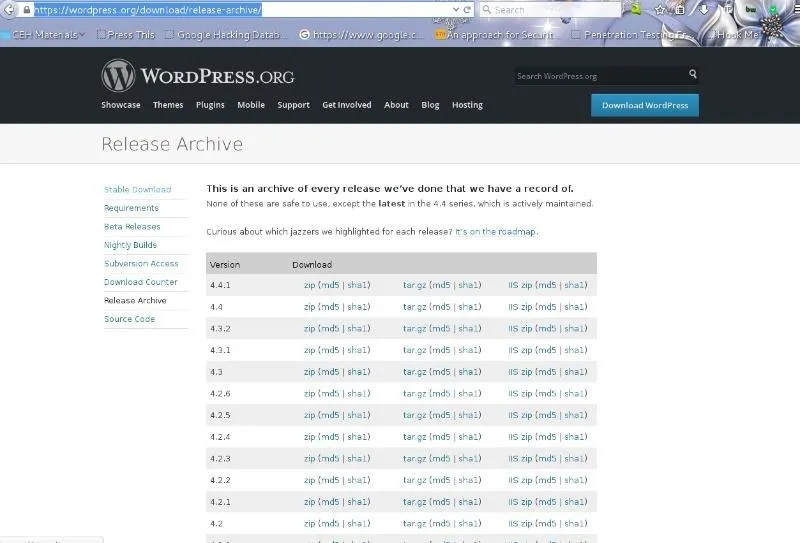Download the zip for version 4.2

[309, 524]
